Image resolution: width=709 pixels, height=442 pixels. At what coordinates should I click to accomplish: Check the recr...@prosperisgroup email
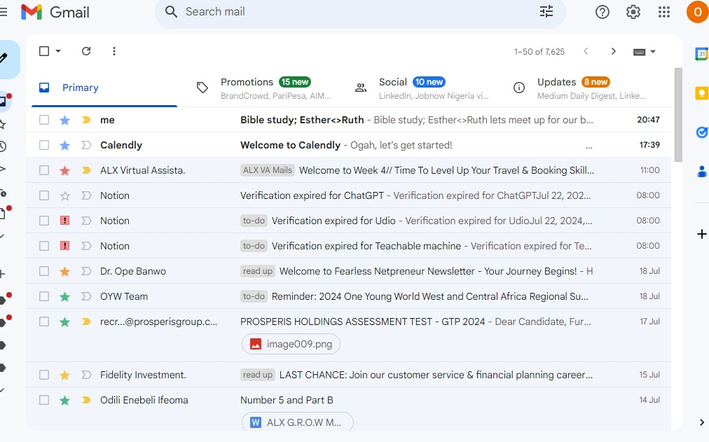(44, 321)
